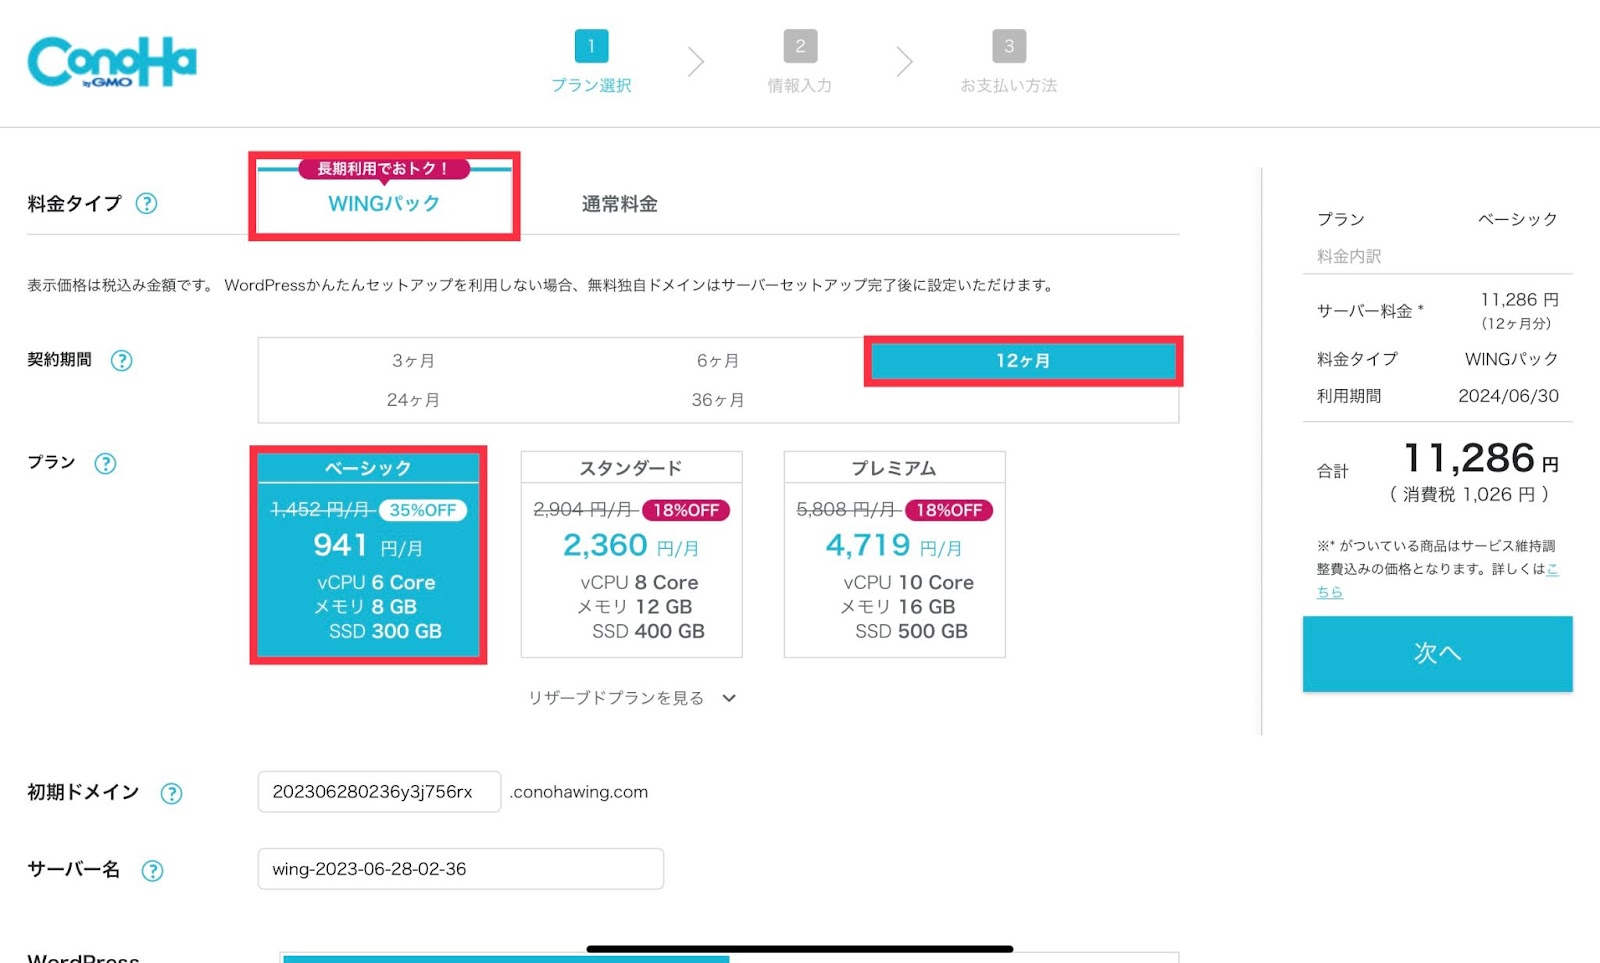The height and width of the screenshot is (963, 1600).
Task: Choose the 24ヶ月 contract period
Action: click(413, 400)
